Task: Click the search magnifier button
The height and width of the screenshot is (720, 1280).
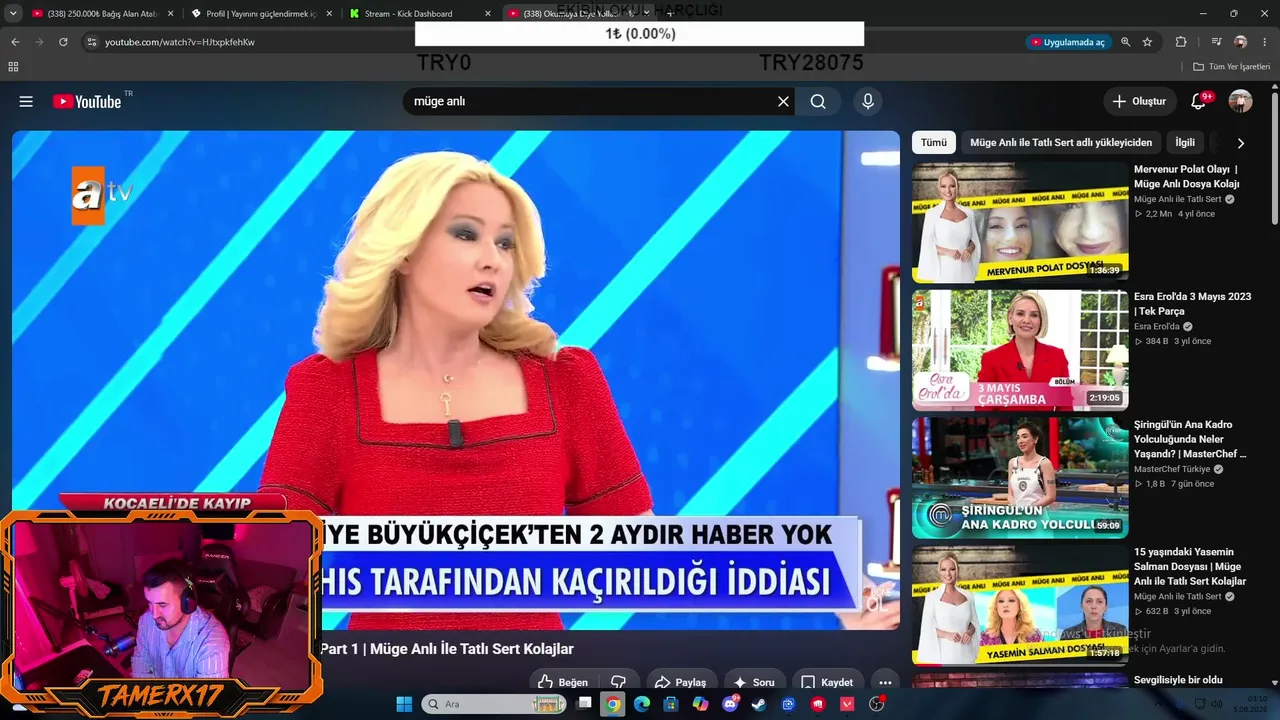Action: 818,101
